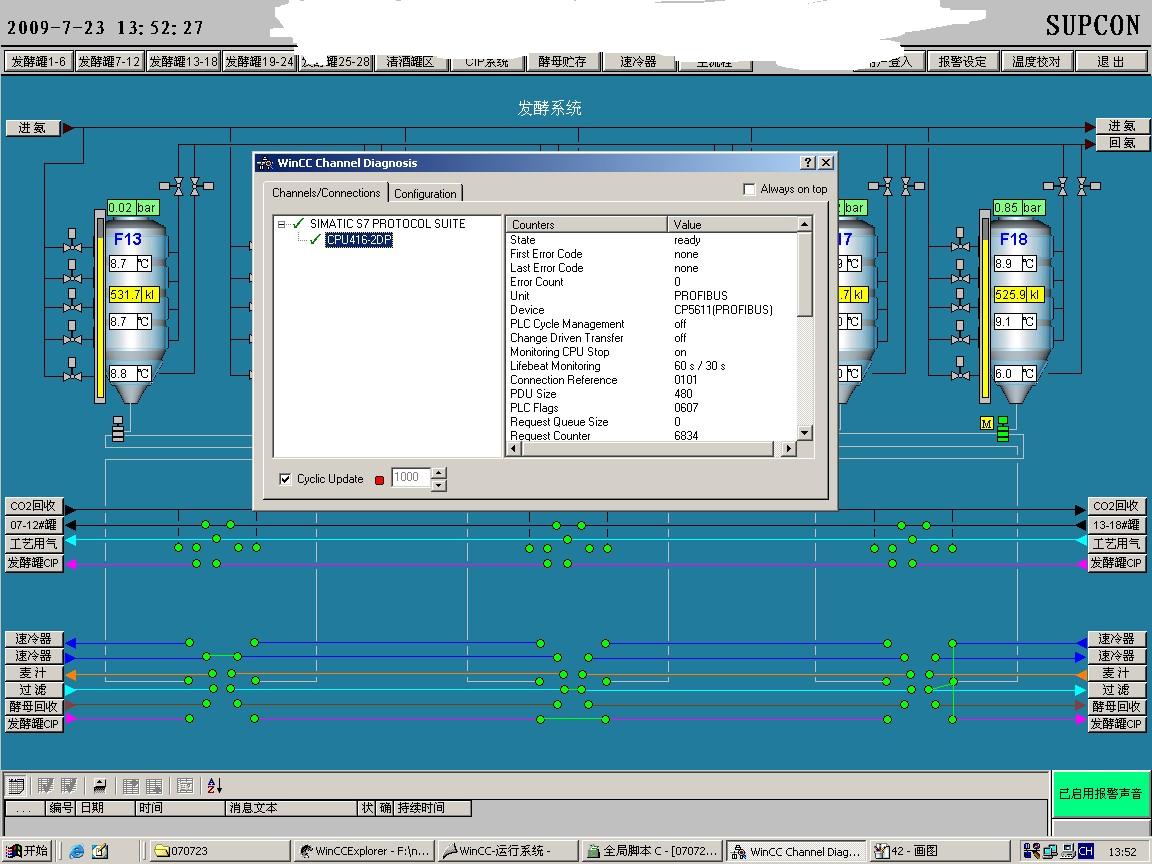Switch to the Configuration tab
This screenshot has width=1152, height=864.
pyautogui.click(x=425, y=193)
